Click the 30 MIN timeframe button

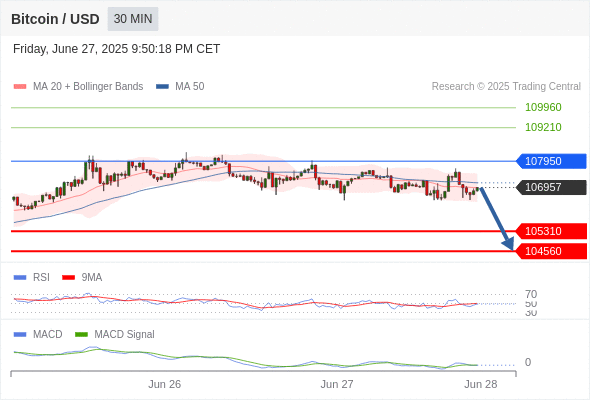(x=133, y=19)
